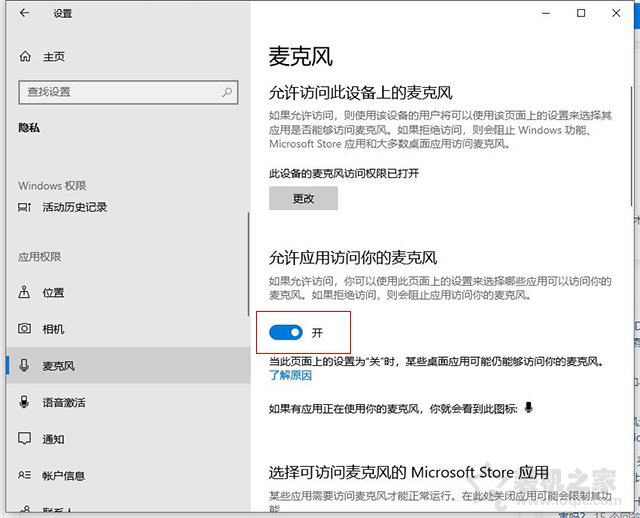Click the 语音激活 icon

(24, 402)
